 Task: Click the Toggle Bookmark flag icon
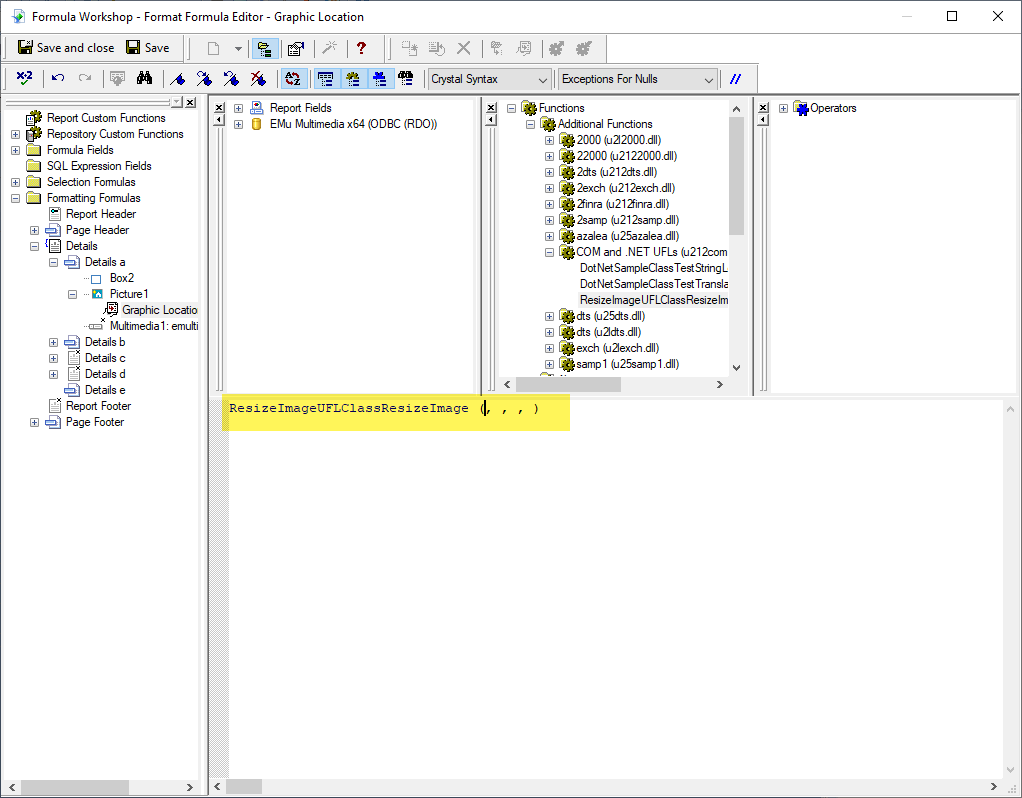click(178, 78)
